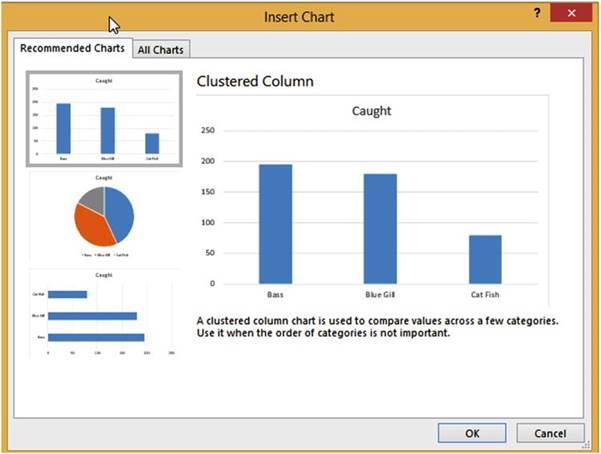Click the Caught title in large preview
601x454 pixels.
(371, 111)
